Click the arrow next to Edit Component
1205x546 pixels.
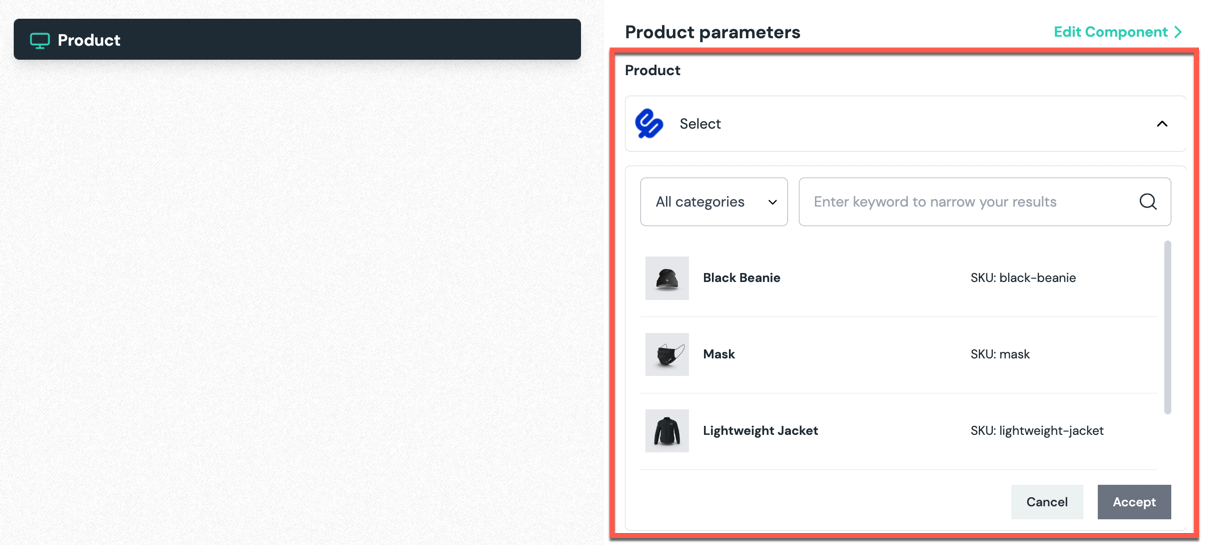click(x=1179, y=32)
